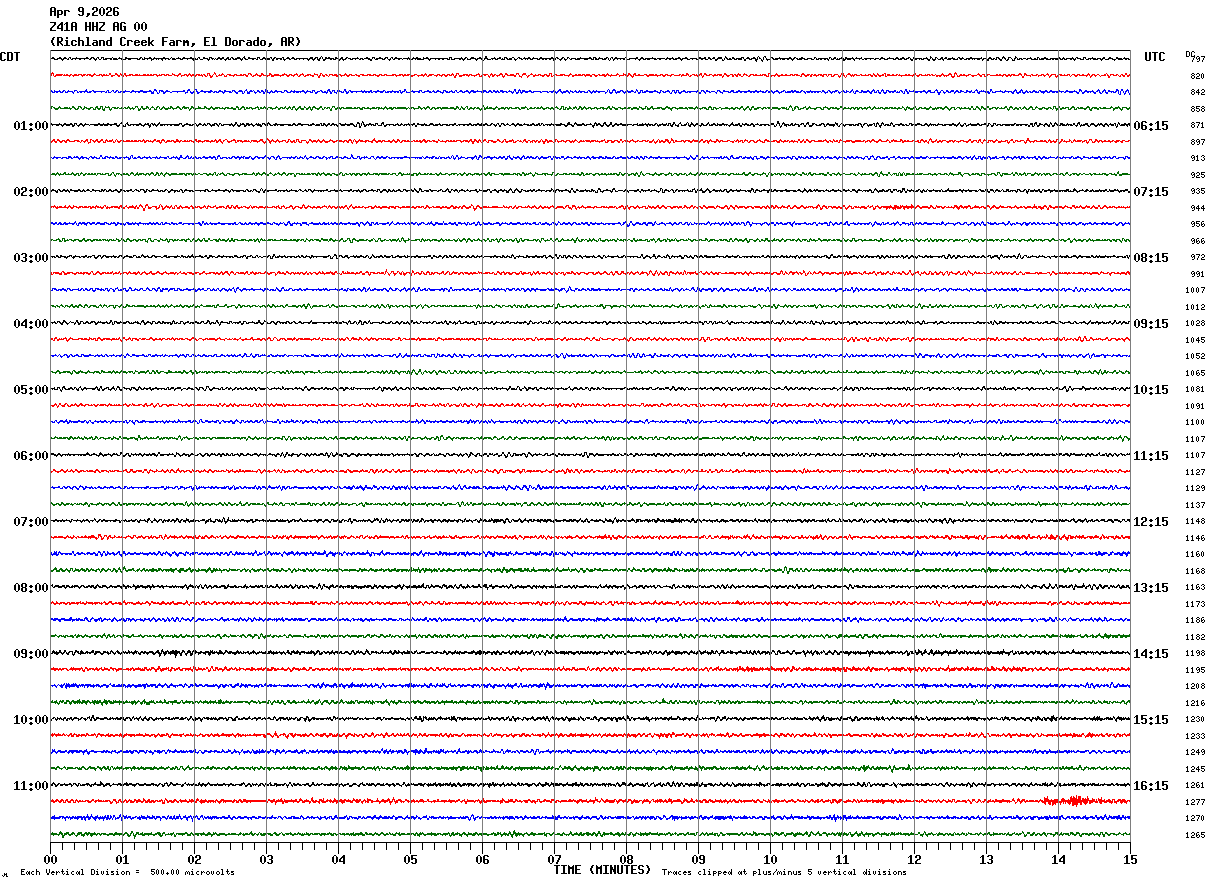Viewport: 1210px width, 886px height.
Task: Click the 16:15 UTC time label
Action: (1150, 786)
